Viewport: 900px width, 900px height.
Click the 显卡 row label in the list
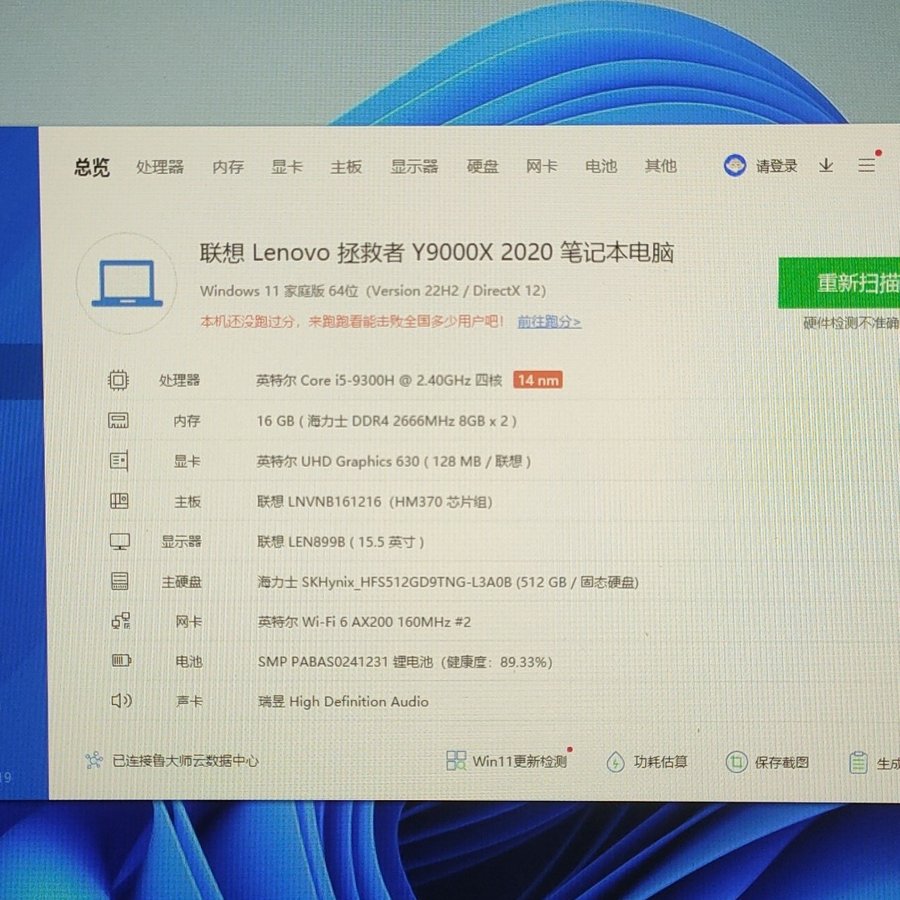pos(187,461)
